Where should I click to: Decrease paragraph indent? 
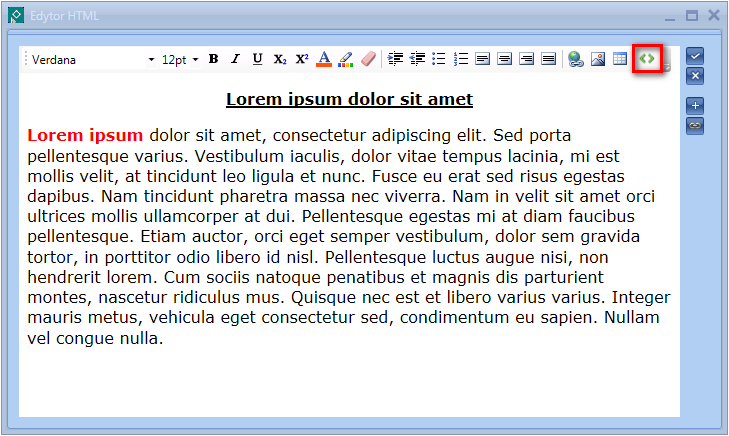pos(417,59)
